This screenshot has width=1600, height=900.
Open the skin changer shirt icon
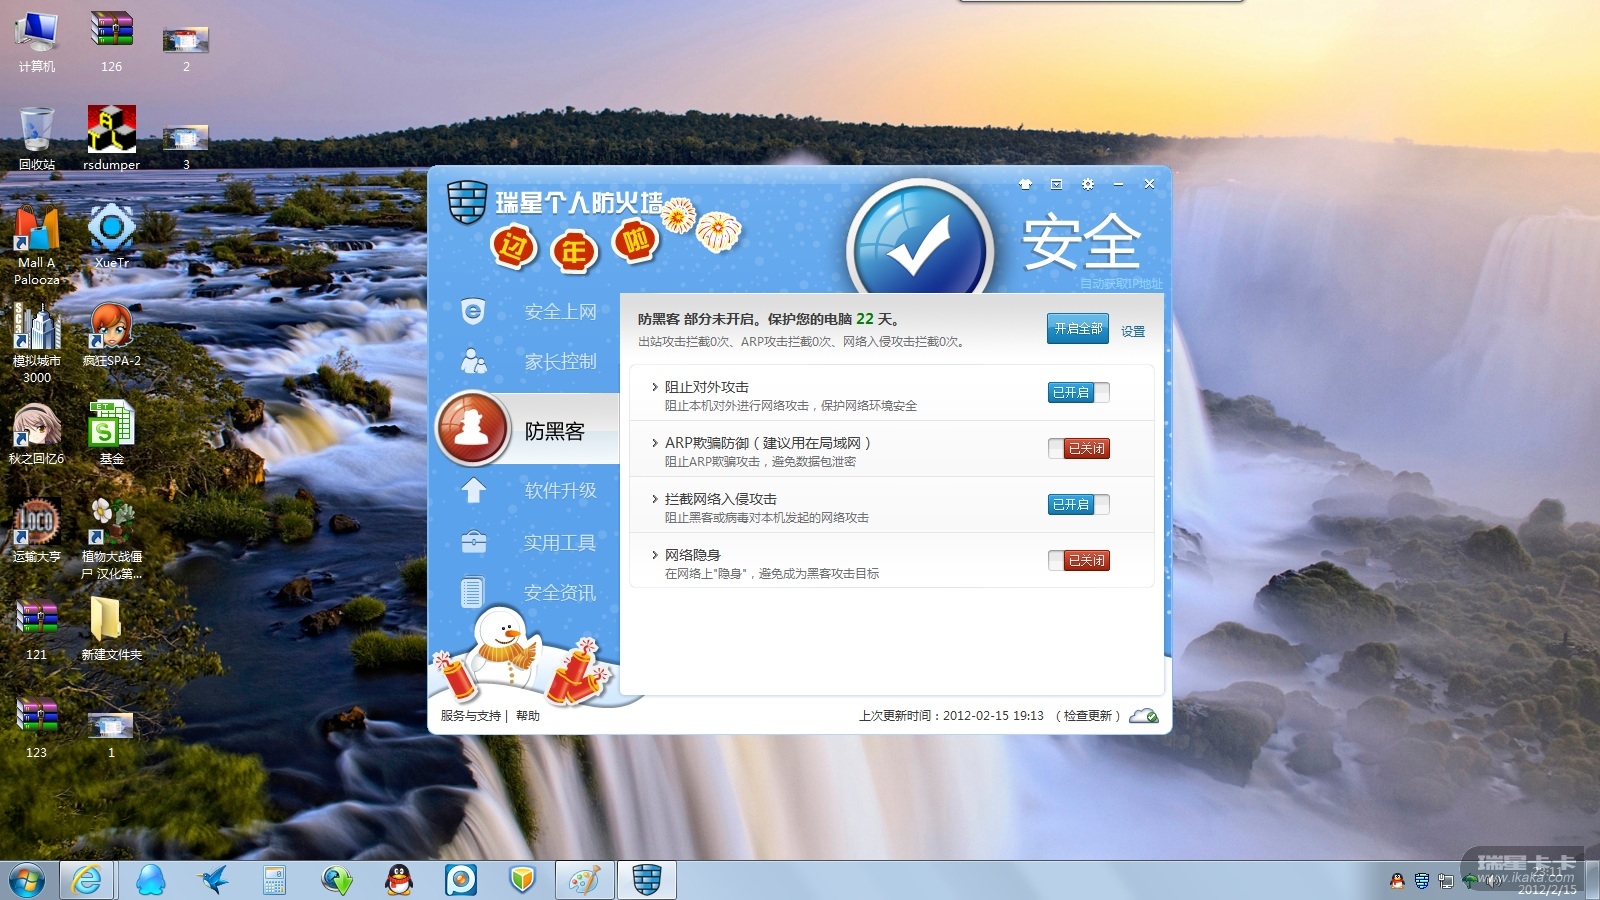coord(1025,184)
